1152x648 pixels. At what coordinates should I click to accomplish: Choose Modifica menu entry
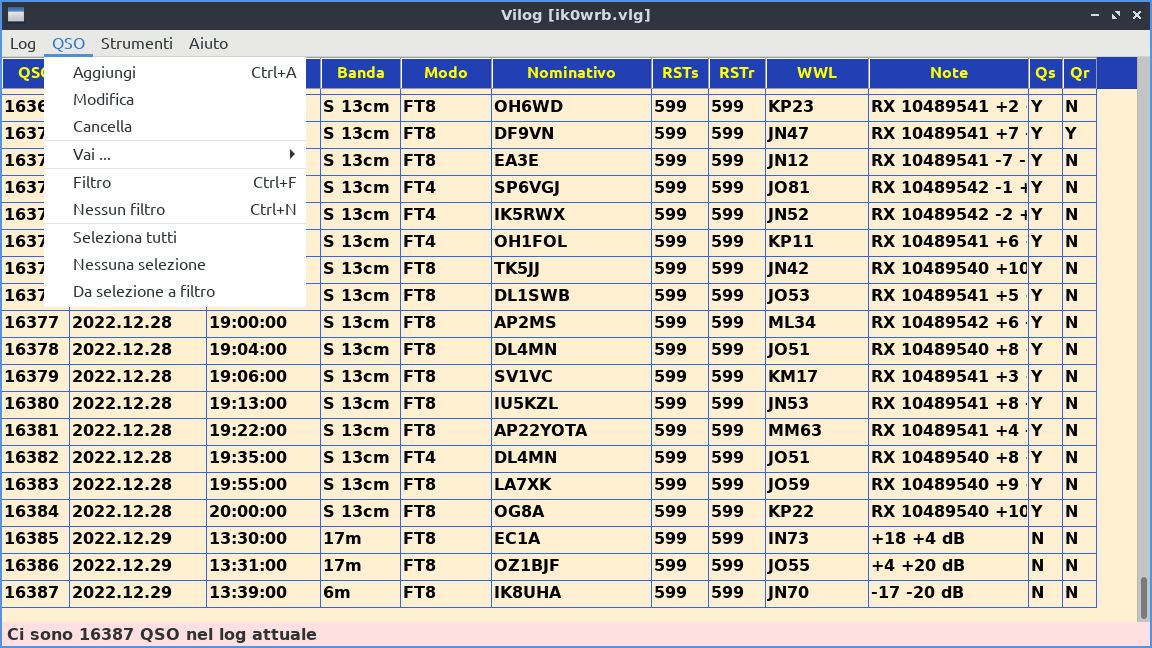[175, 99]
